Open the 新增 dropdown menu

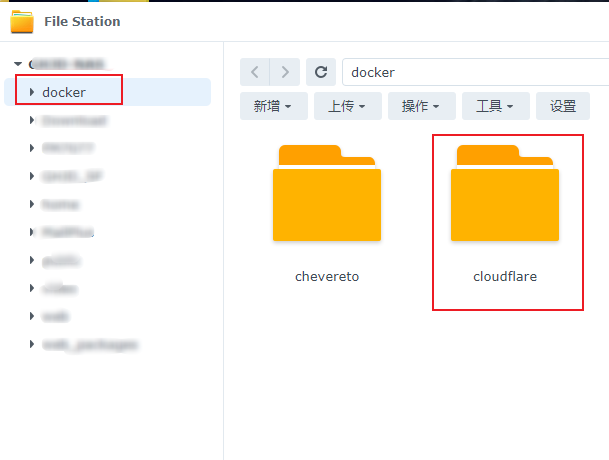(273, 106)
